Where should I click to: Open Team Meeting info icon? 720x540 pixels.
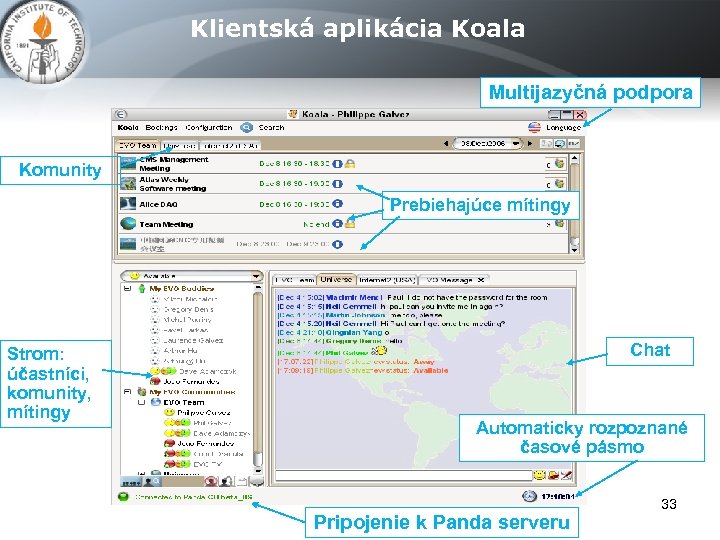(x=338, y=224)
